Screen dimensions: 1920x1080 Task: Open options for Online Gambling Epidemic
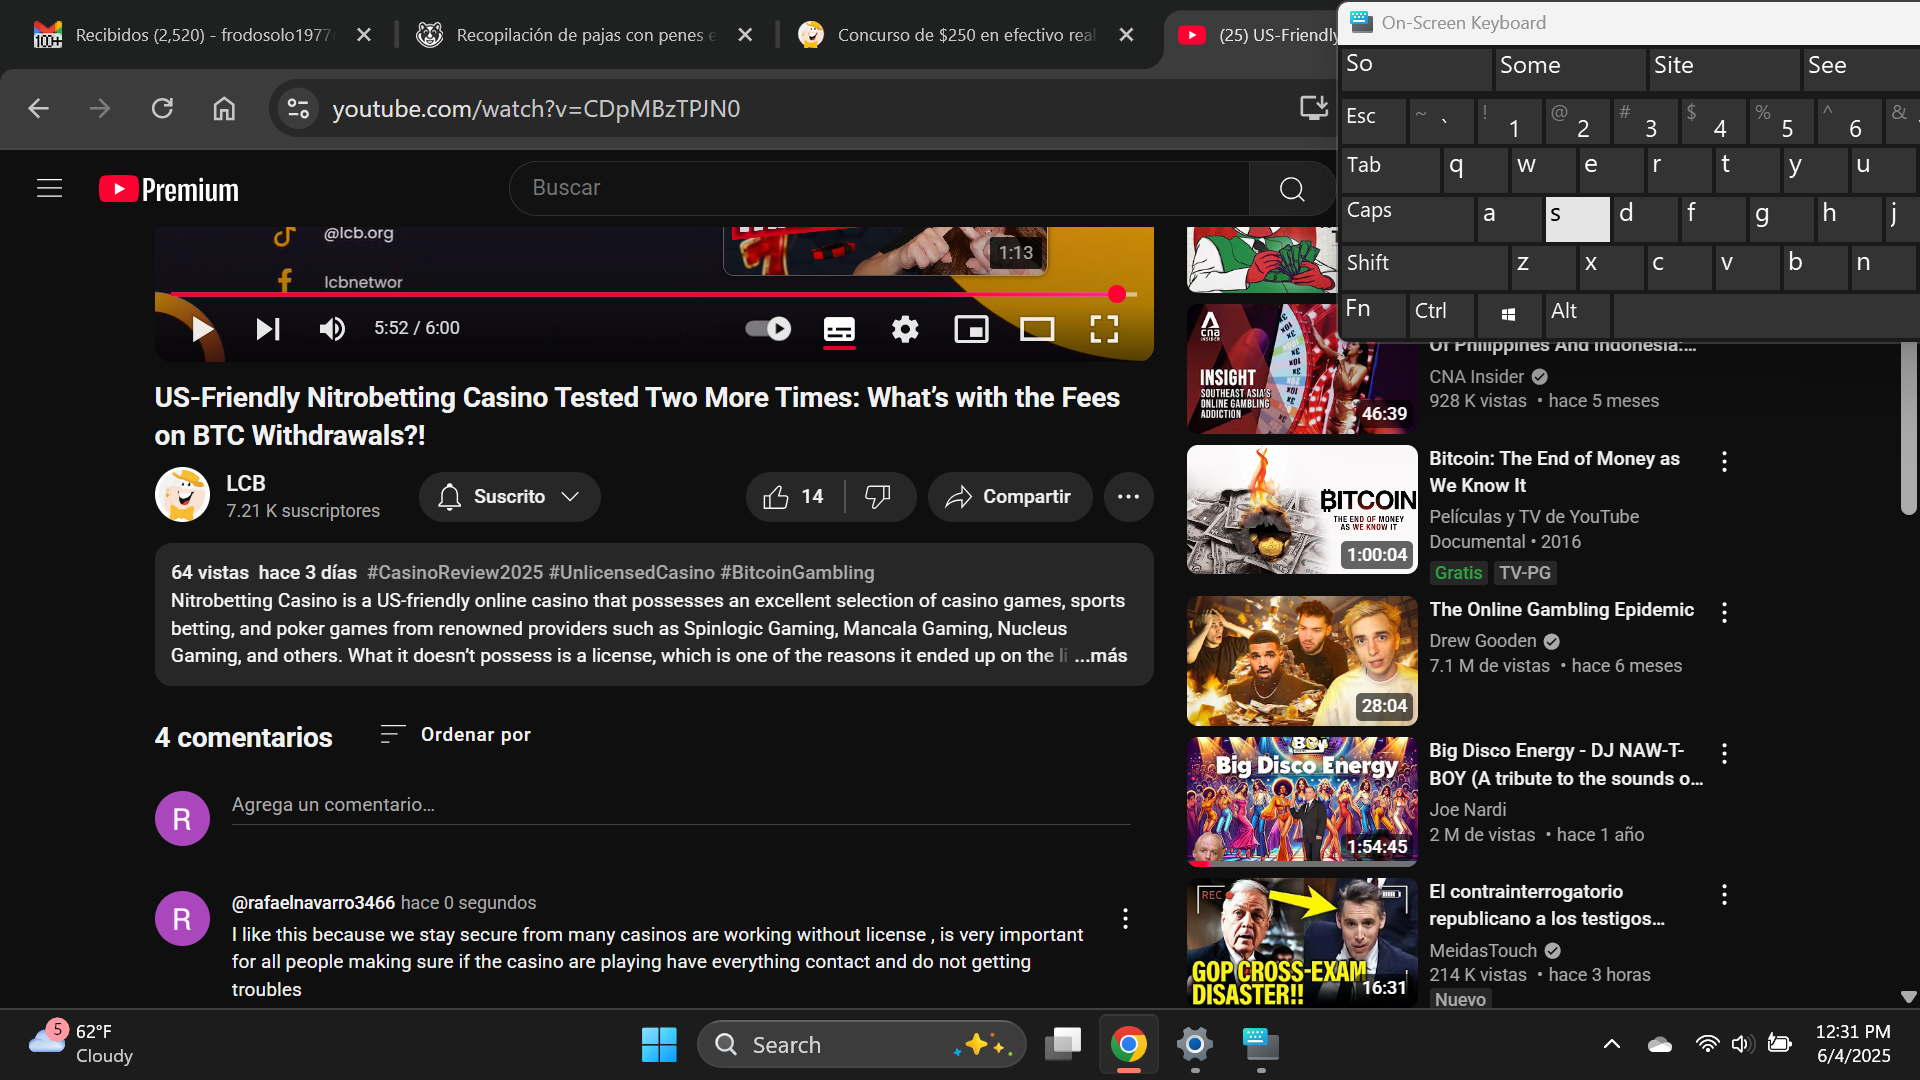(1724, 612)
